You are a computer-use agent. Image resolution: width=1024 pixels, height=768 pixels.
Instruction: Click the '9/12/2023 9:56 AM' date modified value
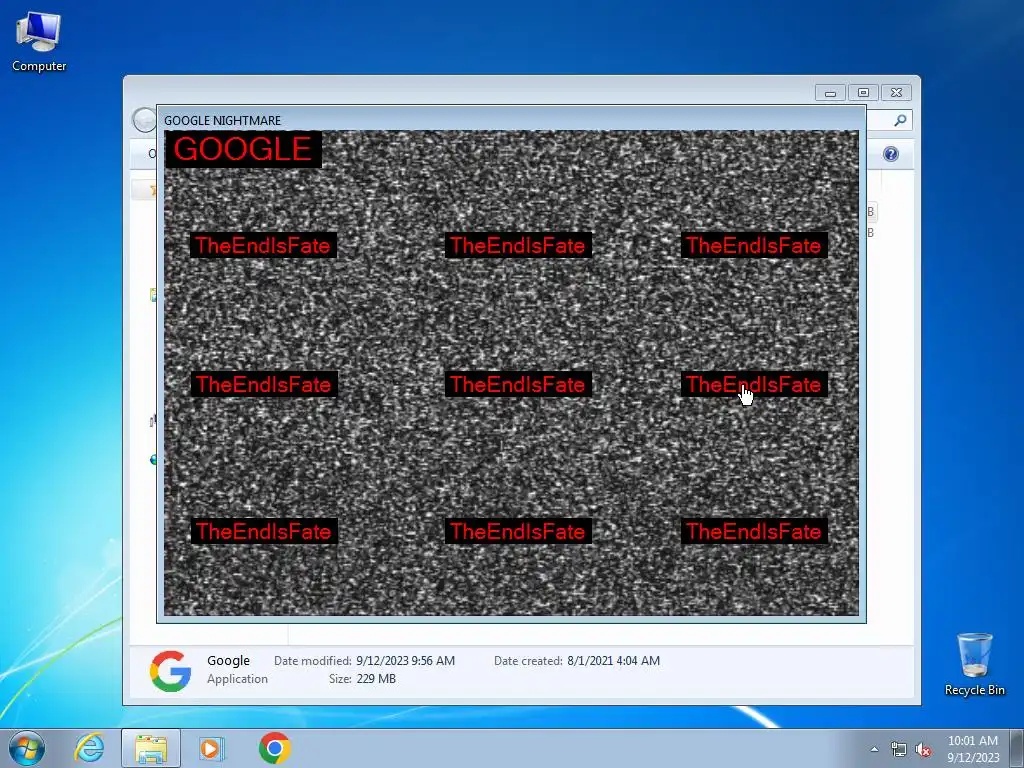tap(406, 660)
